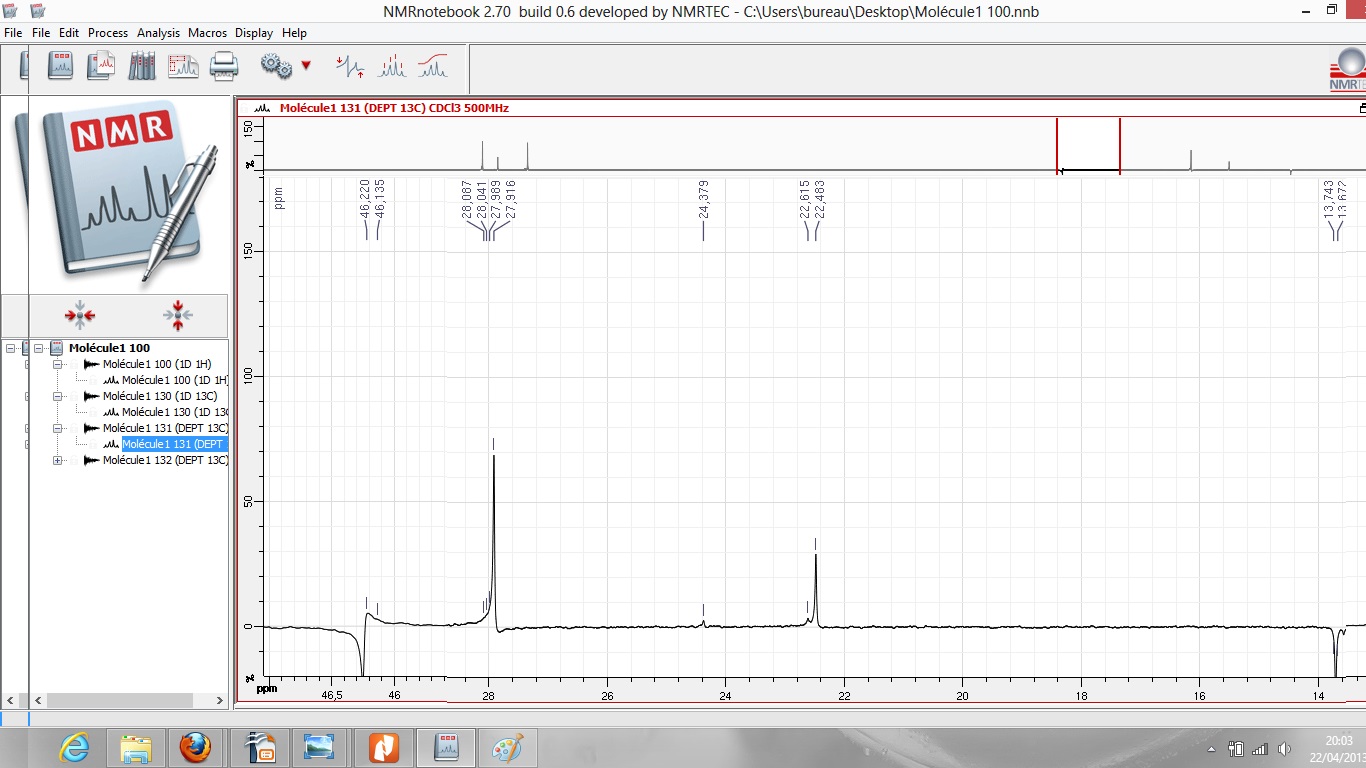Click the red zoom region in overview spectrum
Image resolution: width=1366 pixels, height=768 pixels.
[1089, 145]
